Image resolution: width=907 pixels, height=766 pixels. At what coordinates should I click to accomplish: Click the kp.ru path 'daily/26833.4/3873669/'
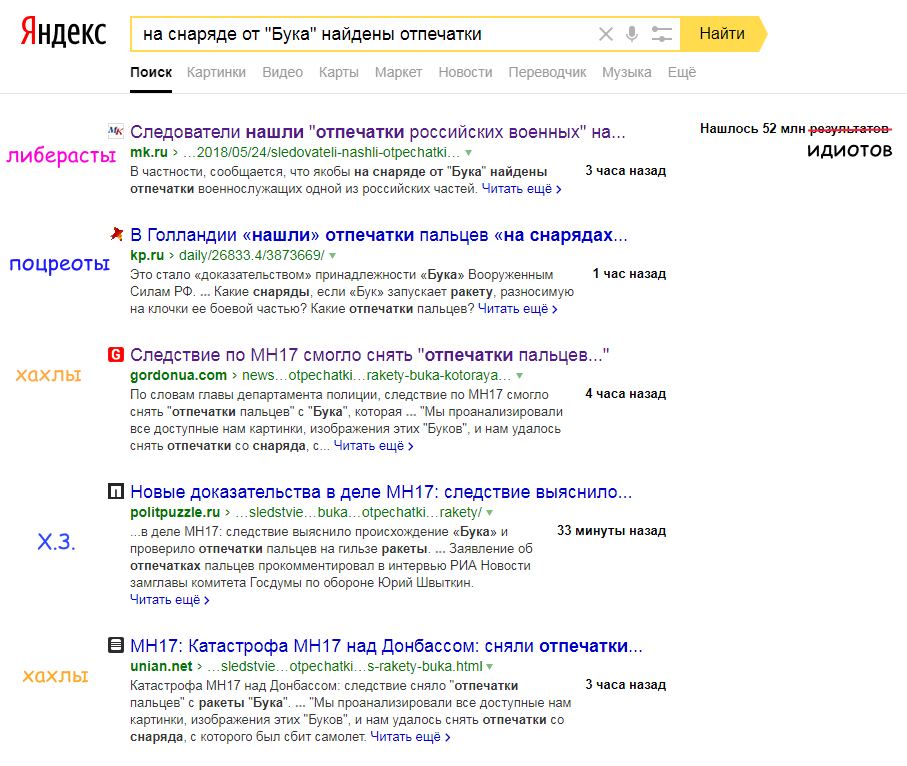252,255
